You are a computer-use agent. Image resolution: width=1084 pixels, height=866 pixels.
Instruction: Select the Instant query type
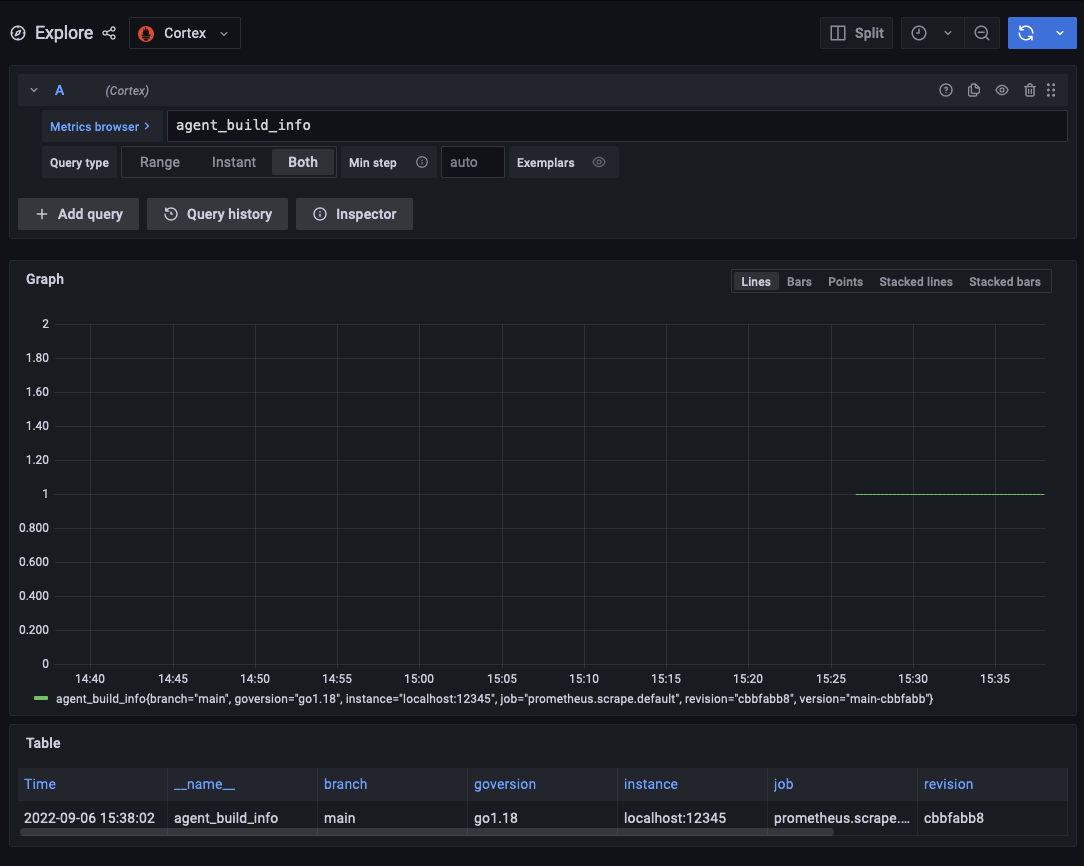pyautogui.click(x=233, y=161)
